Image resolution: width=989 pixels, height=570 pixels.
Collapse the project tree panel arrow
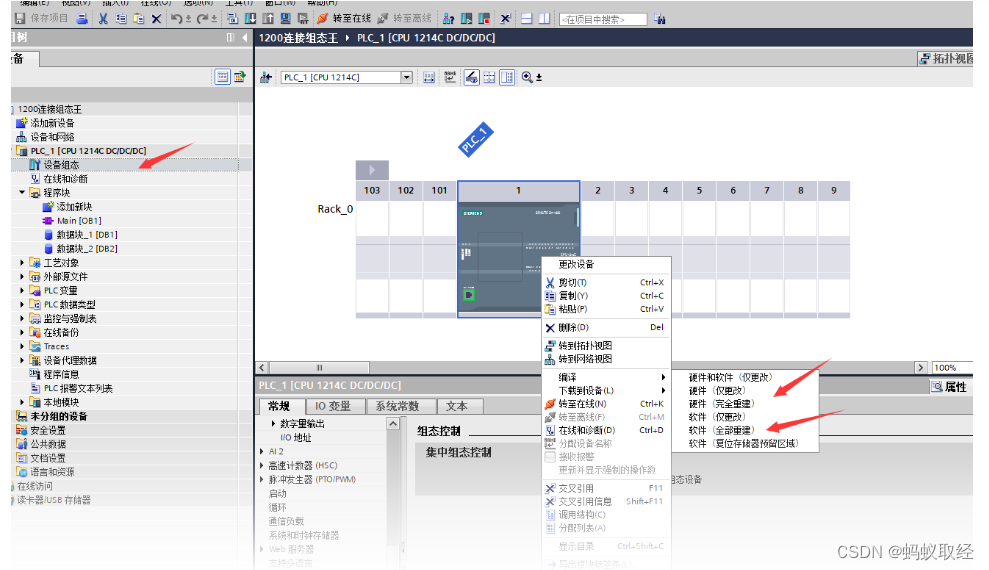point(245,38)
